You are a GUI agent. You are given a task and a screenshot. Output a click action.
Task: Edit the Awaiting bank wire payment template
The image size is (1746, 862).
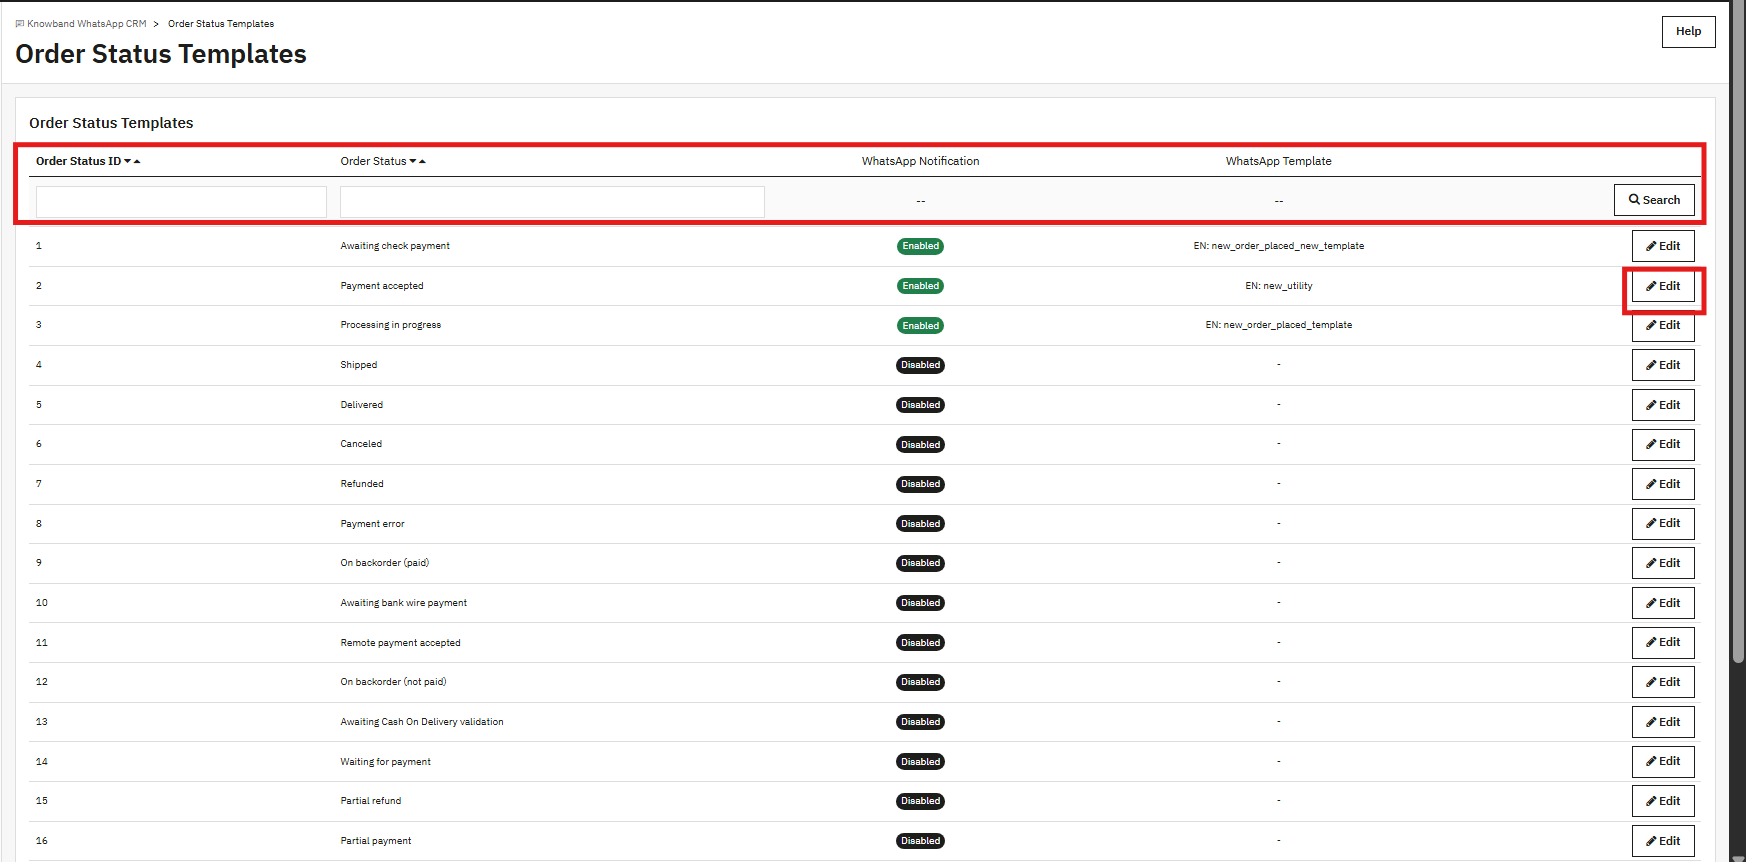[1663, 603]
